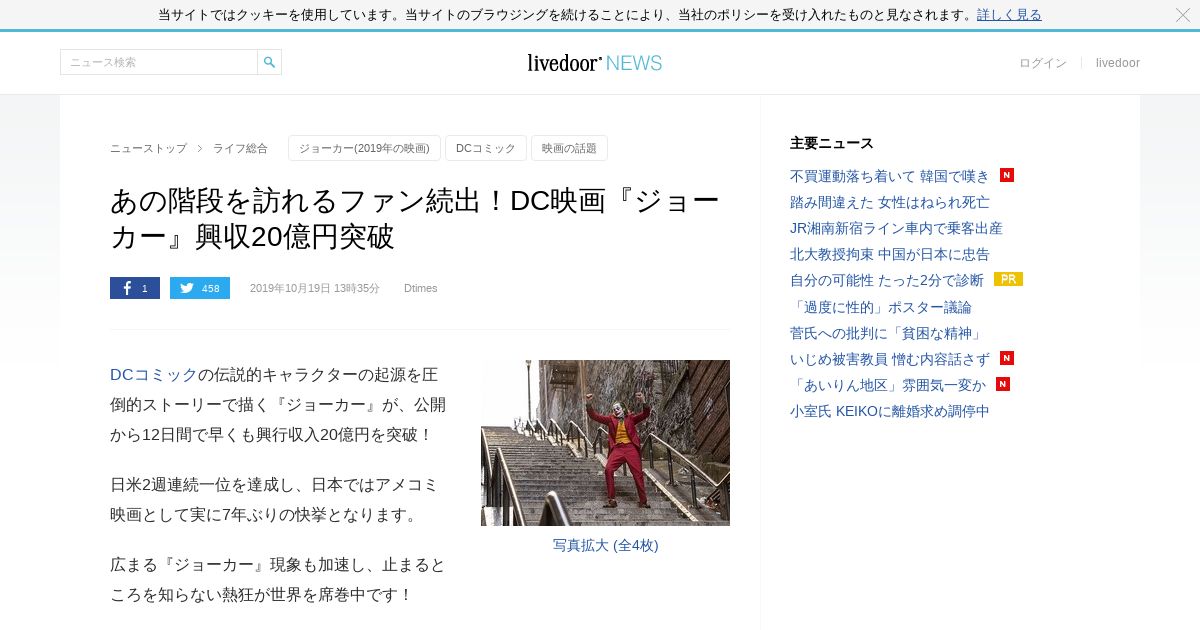Open 詳しく見る cookie policy link
Image resolution: width=1200 pixels, height=630 pixels.
coord(1009,15)
